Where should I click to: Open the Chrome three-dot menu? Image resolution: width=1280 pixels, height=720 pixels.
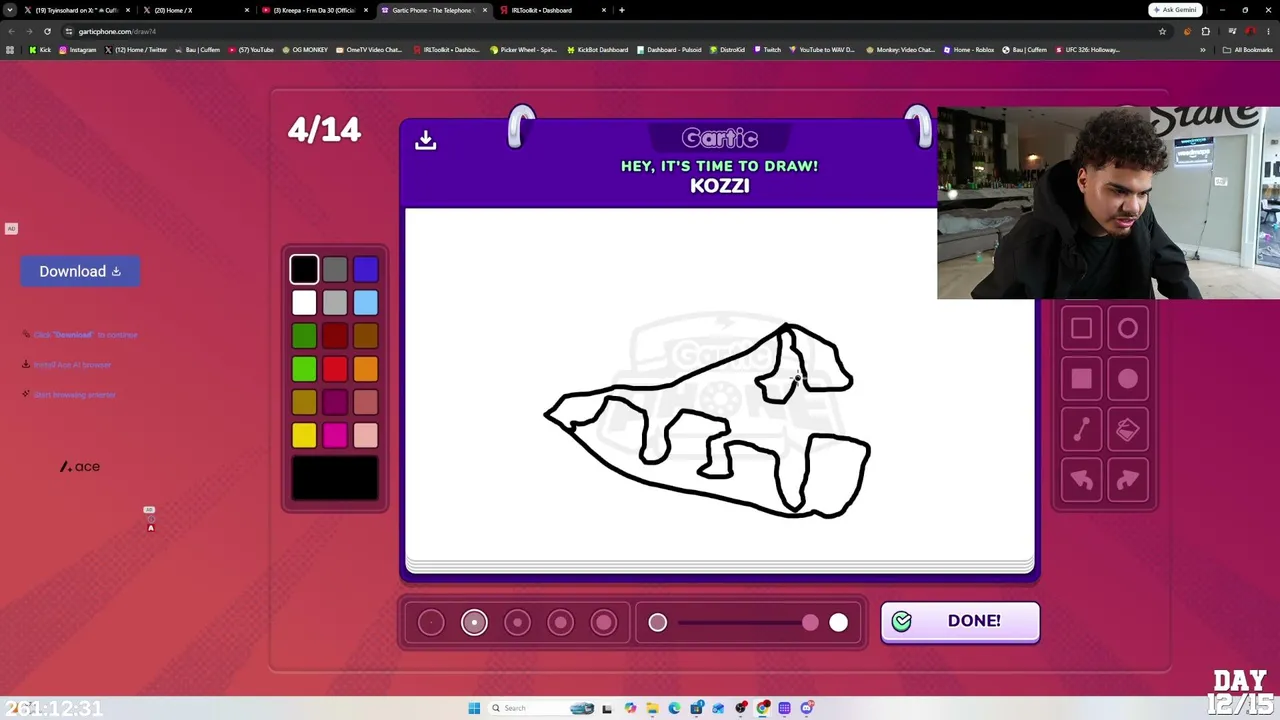1268,31
